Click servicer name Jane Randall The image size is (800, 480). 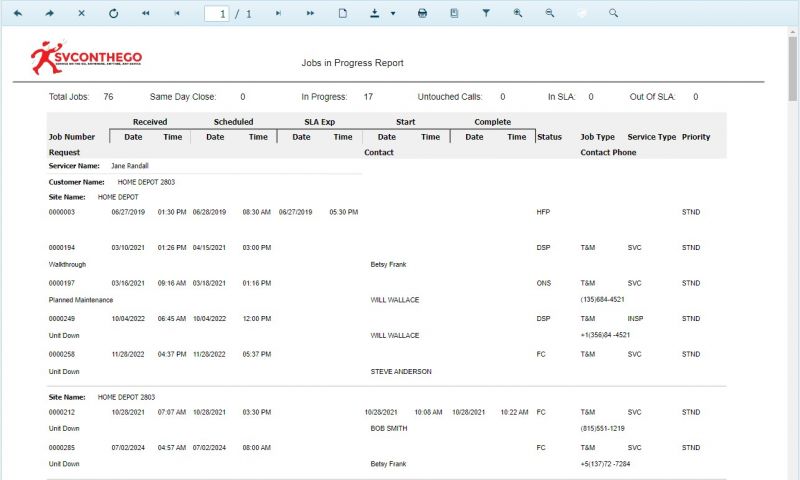(130, 166)
